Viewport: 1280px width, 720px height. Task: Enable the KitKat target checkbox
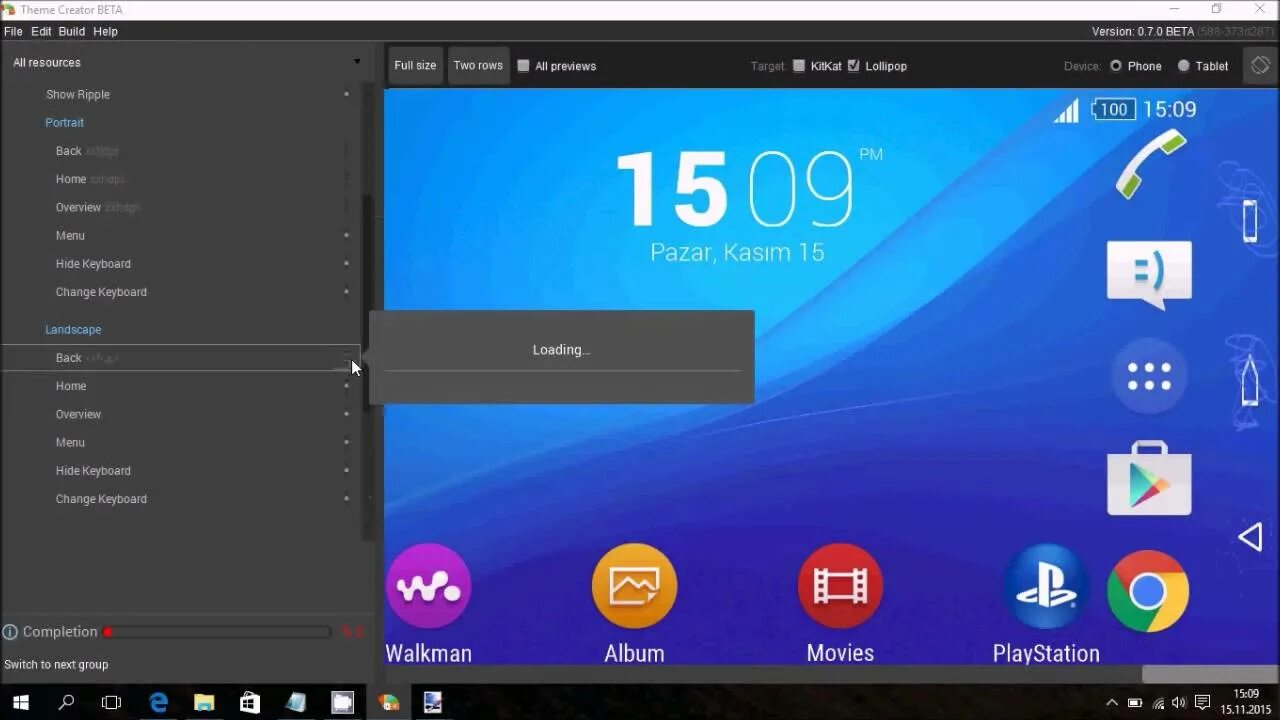click(x=799, y=66)
